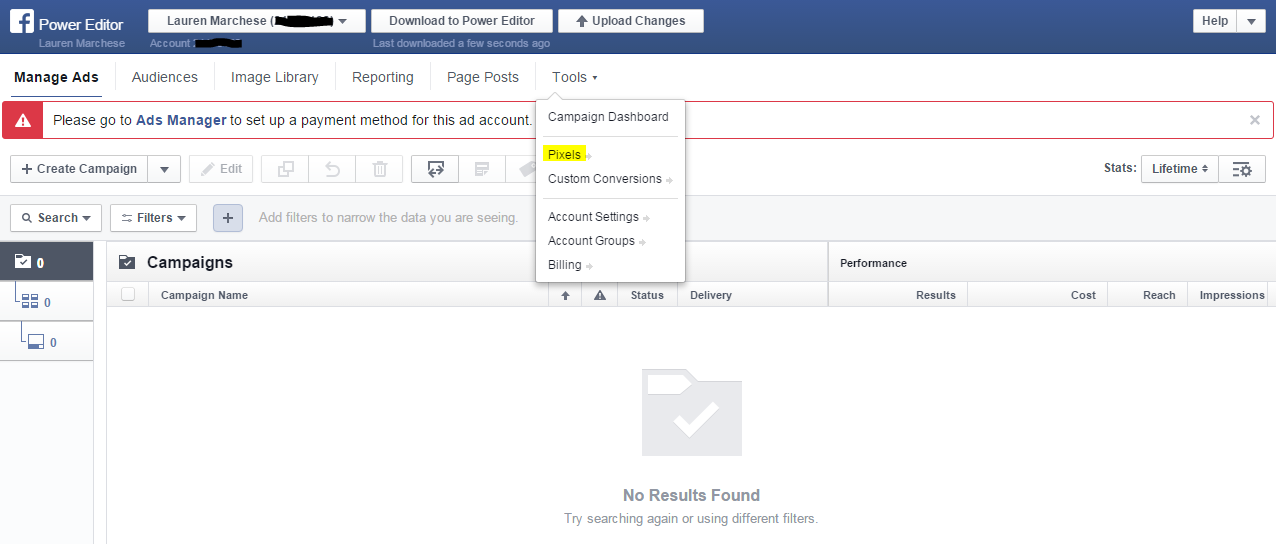Open the column customize settings icon
Image resolution: width=1276 pixels, height=544 pixels.
[1242, 169]
